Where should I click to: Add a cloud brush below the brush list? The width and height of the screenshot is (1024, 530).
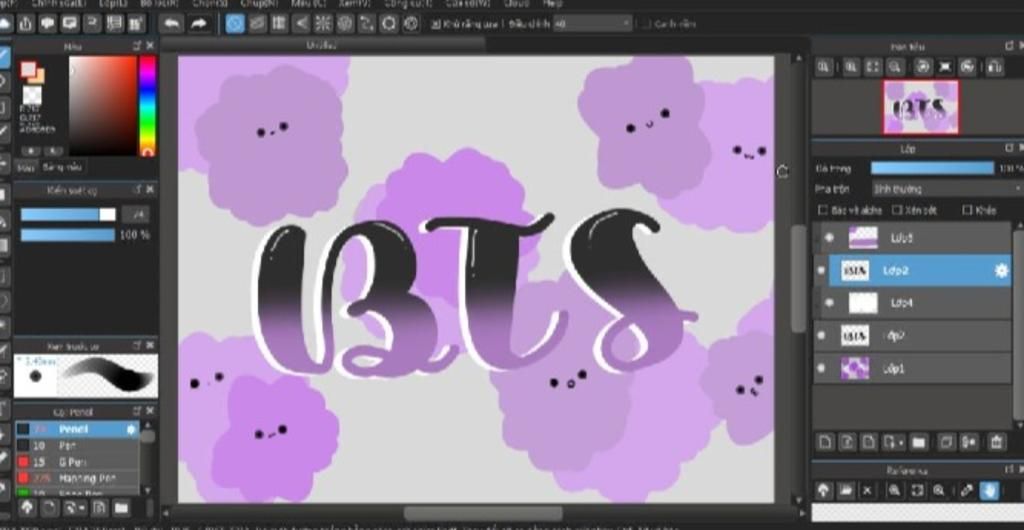click(27, 508)
